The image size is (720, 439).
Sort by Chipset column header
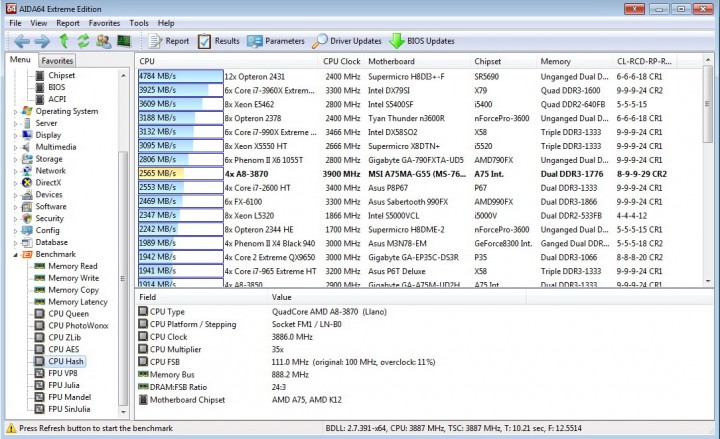tap(503, 62)
